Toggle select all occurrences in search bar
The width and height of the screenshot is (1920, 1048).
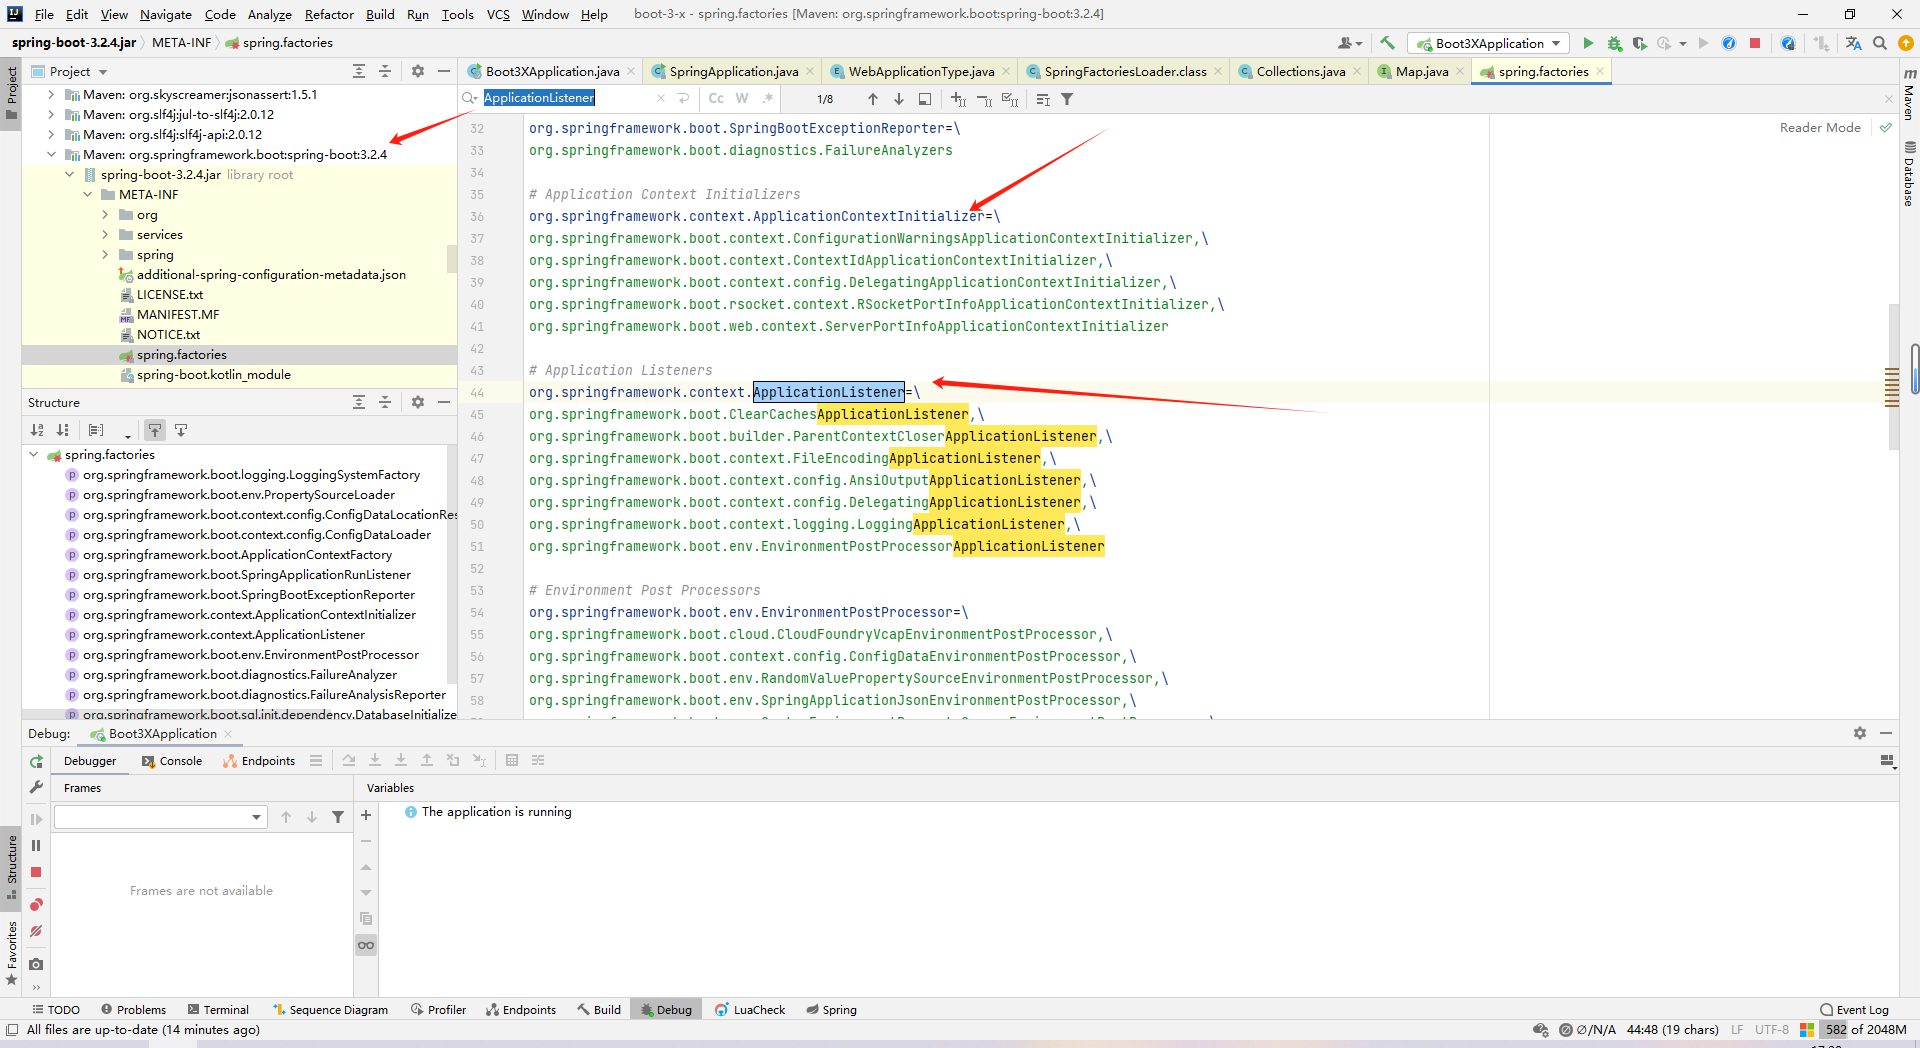(1010, 99)
